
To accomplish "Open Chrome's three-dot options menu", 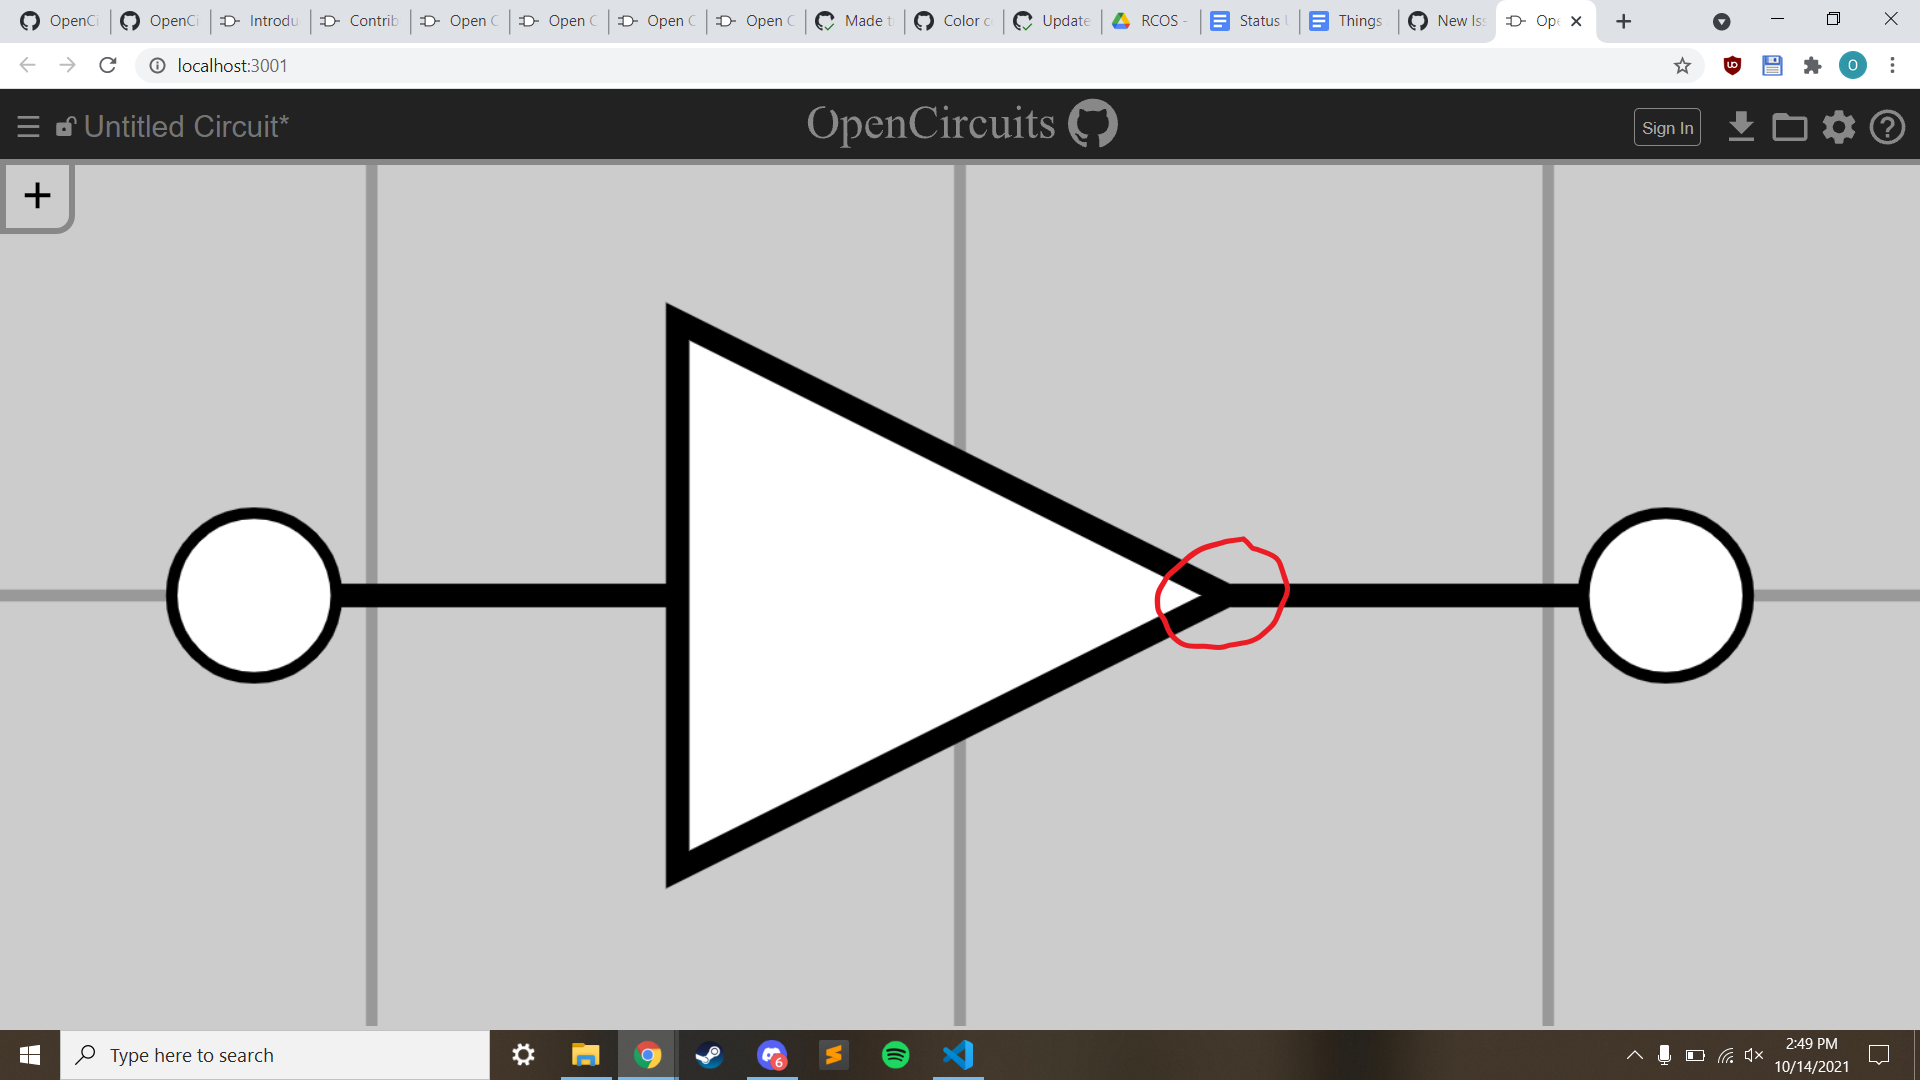I will tap(1892, 65).
